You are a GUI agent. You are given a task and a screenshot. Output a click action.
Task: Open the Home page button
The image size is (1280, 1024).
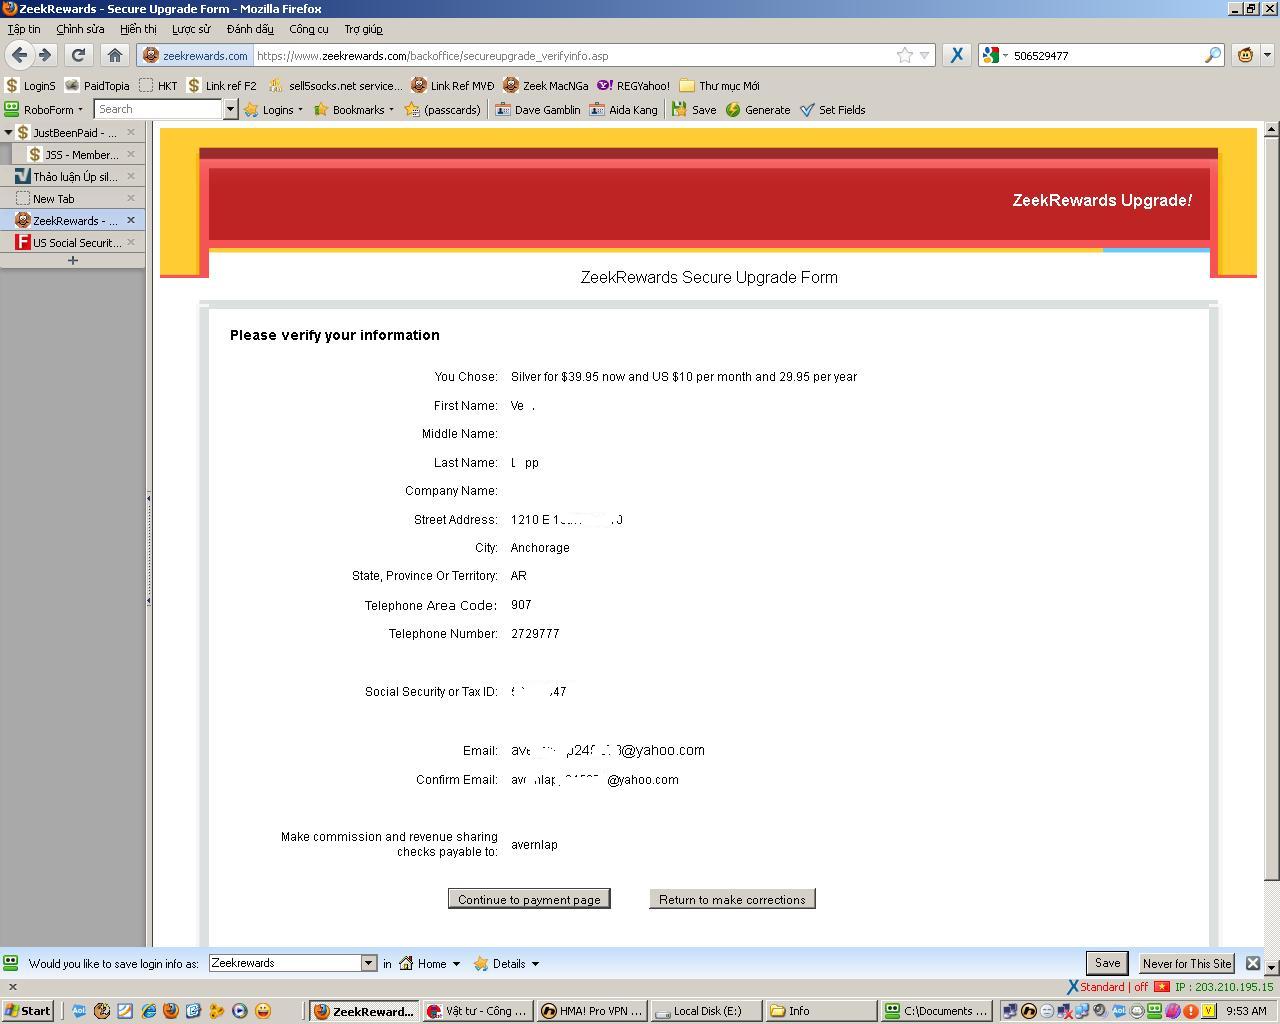(x=115, y=55)
